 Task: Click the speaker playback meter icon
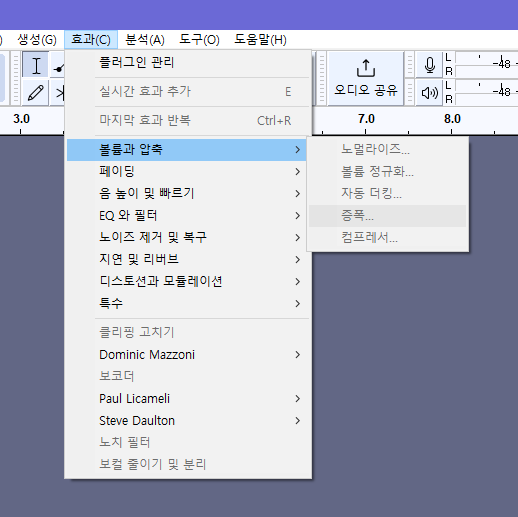point(430,93)
